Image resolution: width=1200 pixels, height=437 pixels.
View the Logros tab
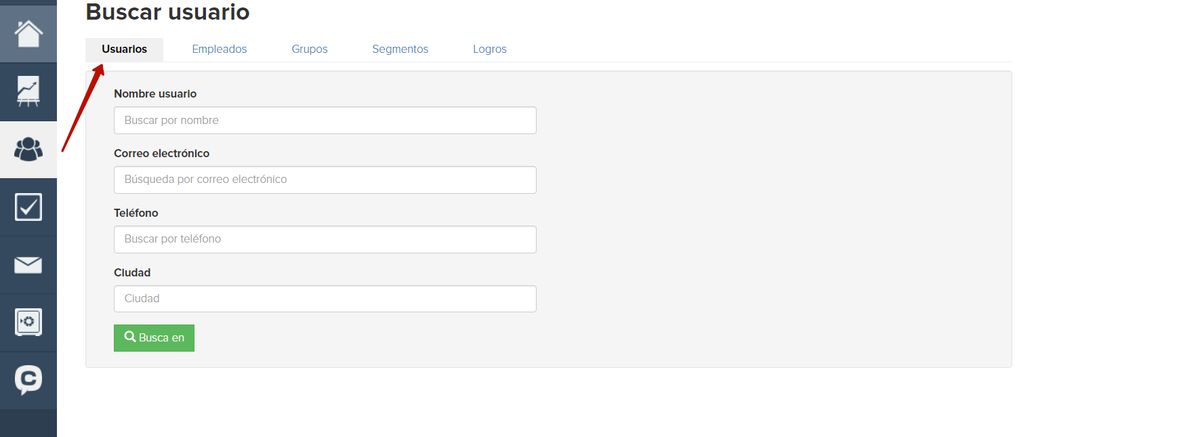click(x=490, y=49)
